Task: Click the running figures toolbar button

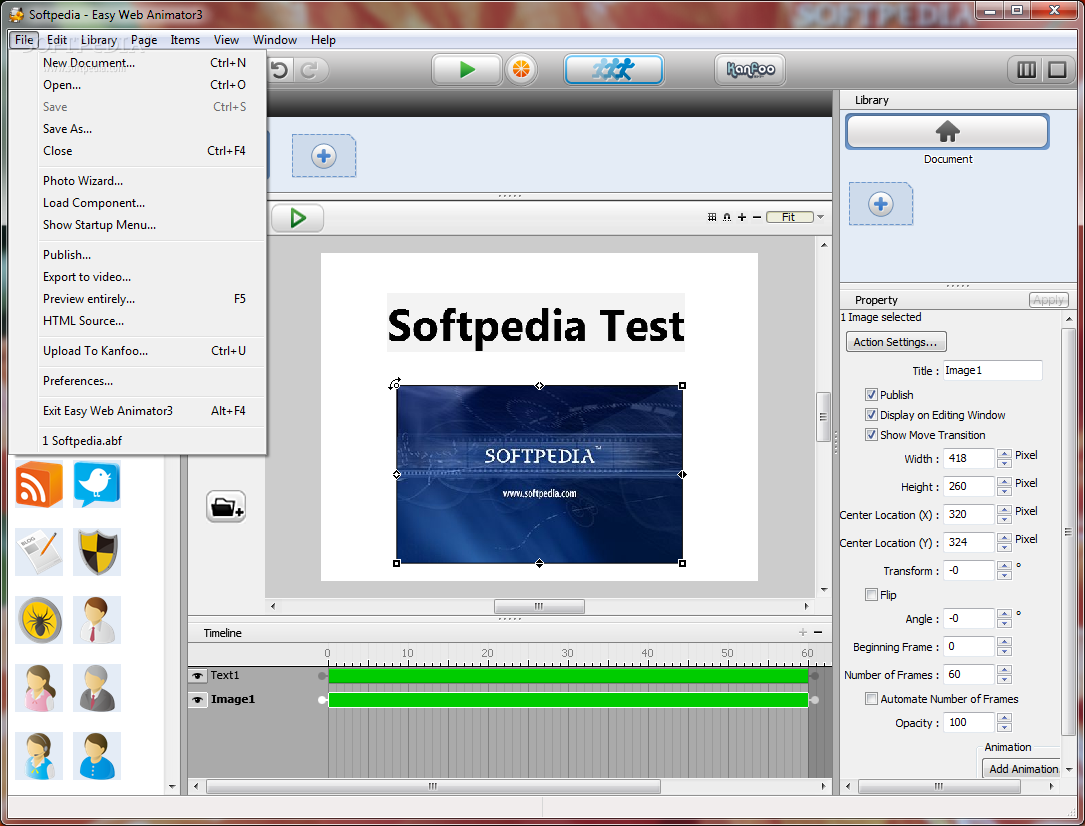Action: click(614, 70)
